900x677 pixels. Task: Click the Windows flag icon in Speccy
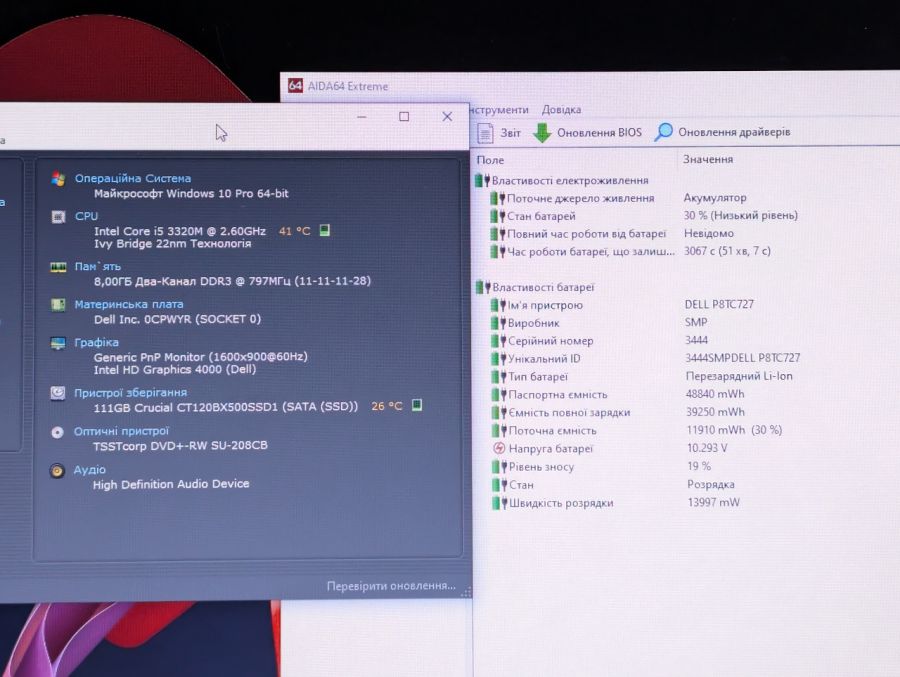58,179
